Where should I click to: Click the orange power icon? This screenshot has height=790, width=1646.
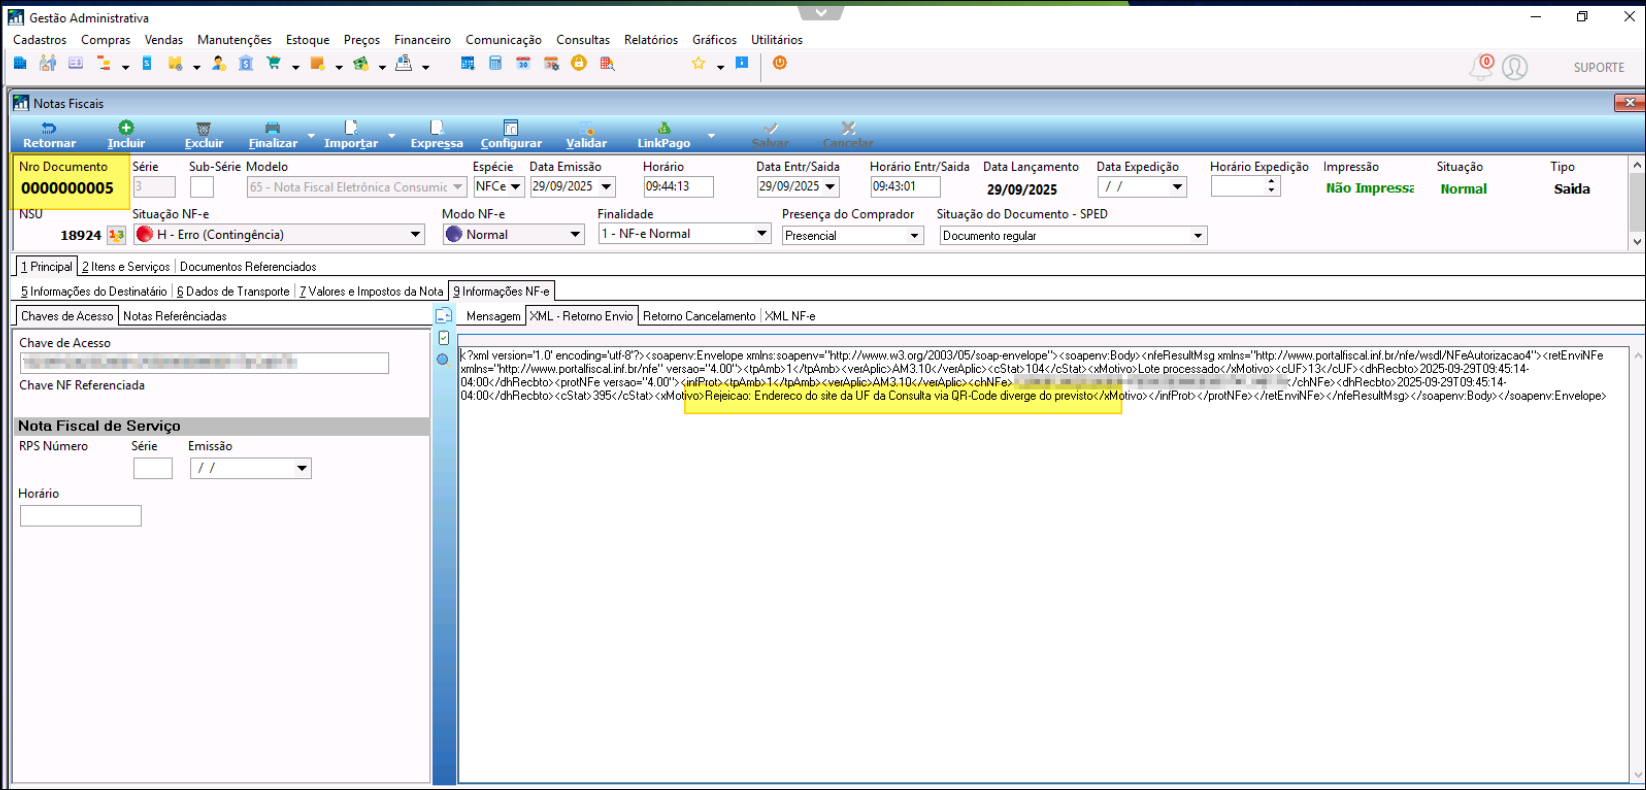click(x=780, y=63)
